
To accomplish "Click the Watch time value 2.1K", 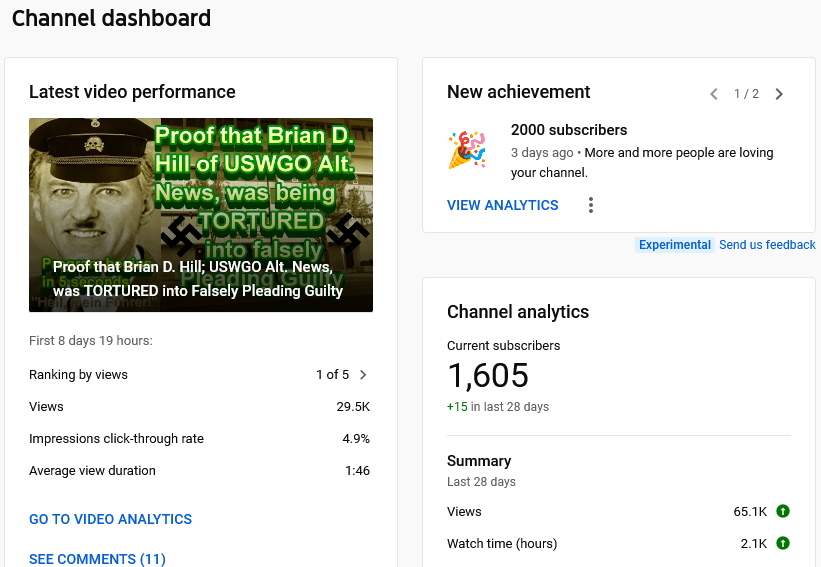I will pyautogui.click(x=753, y=543).
